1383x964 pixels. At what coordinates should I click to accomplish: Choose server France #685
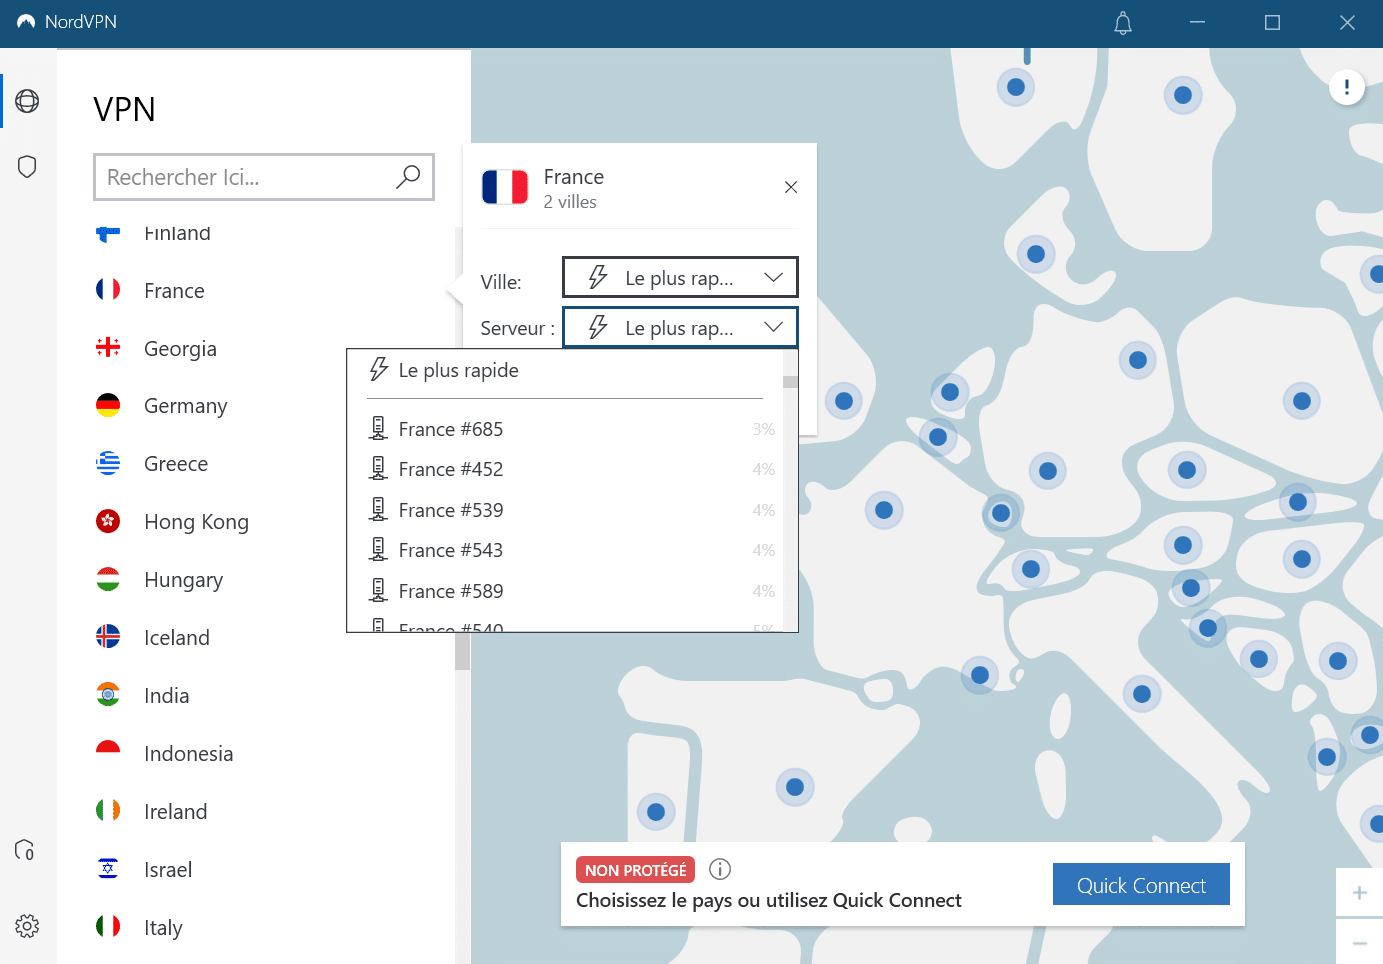[x=565, y=429]
